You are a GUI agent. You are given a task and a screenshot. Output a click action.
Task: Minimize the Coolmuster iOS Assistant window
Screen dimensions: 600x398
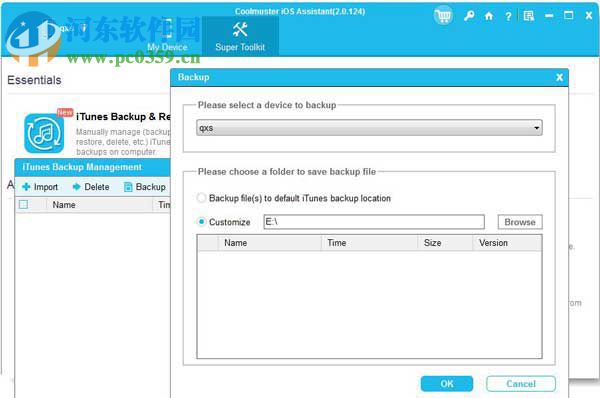coord(549,16)
